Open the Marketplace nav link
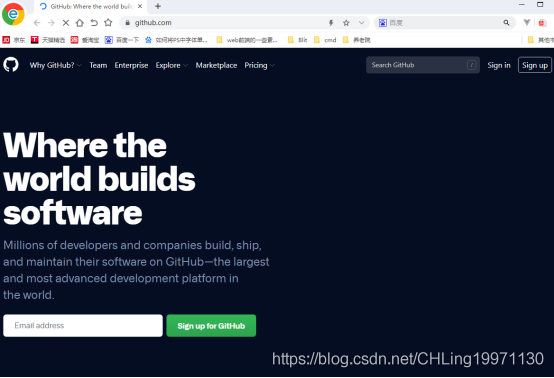The width and height of the screenshot is (554, 378). coord(216,65)
